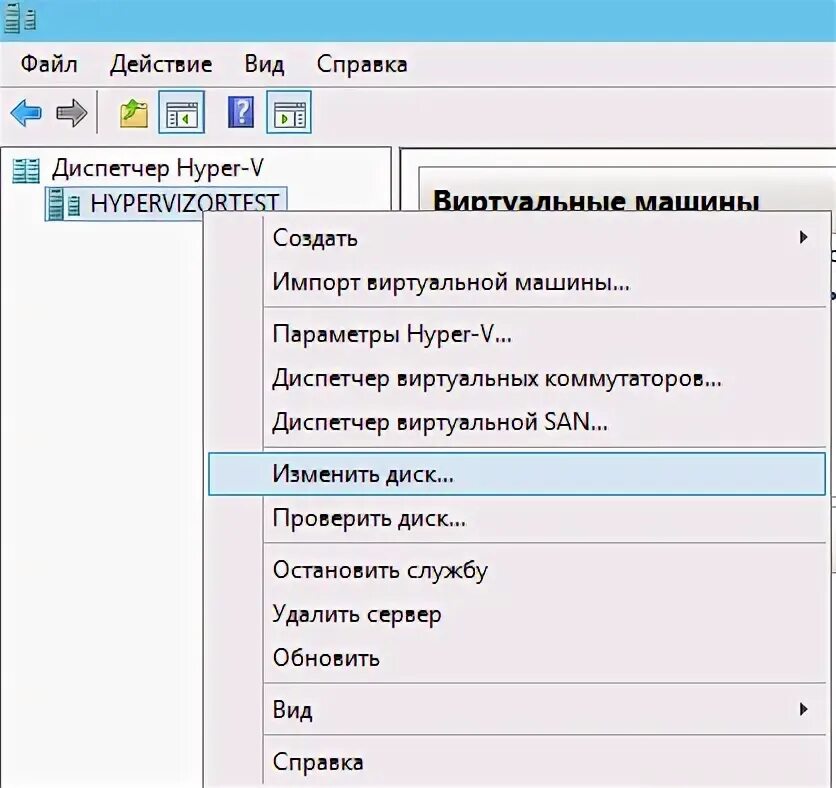The width and height of the screenshot is (836, 788).
Task: Toggle the show/hide action pane icon
Action: 289,112
